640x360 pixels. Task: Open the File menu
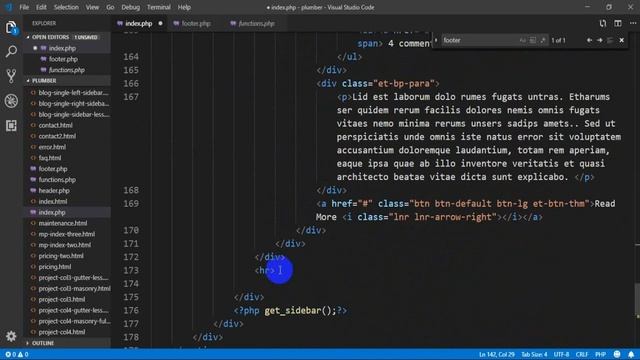click(x=24, y=7)
